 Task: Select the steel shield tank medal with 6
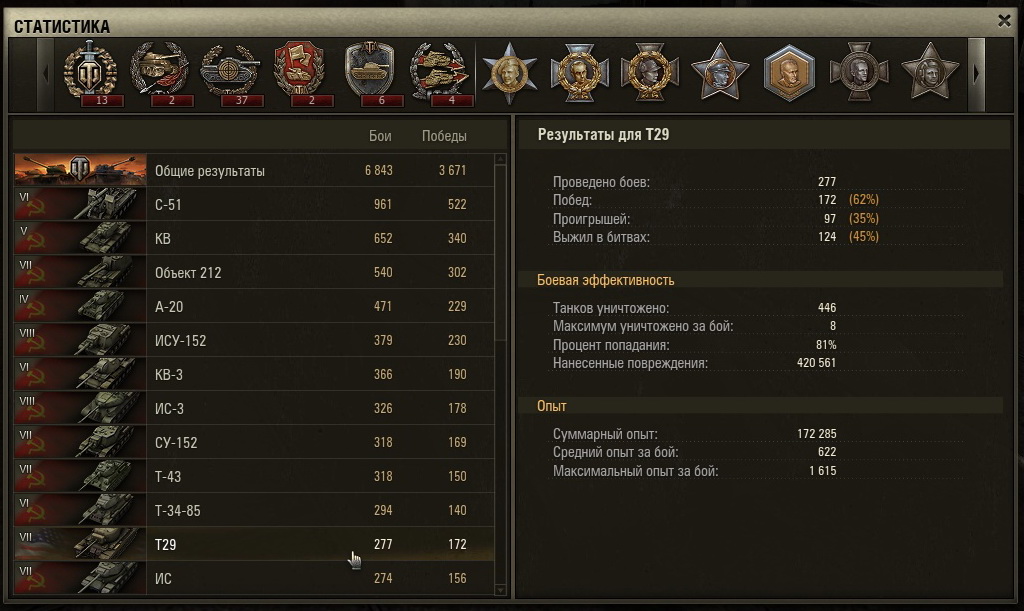[x=370, y=74]
